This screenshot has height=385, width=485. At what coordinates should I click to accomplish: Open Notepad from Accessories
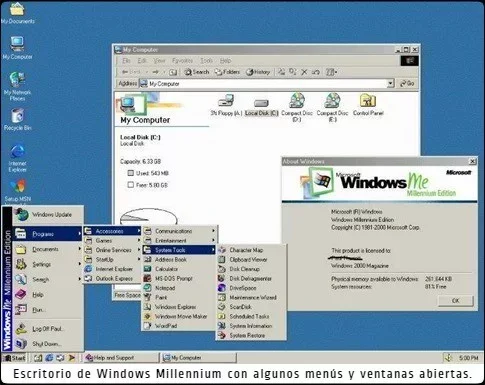(x=179, y=288)
